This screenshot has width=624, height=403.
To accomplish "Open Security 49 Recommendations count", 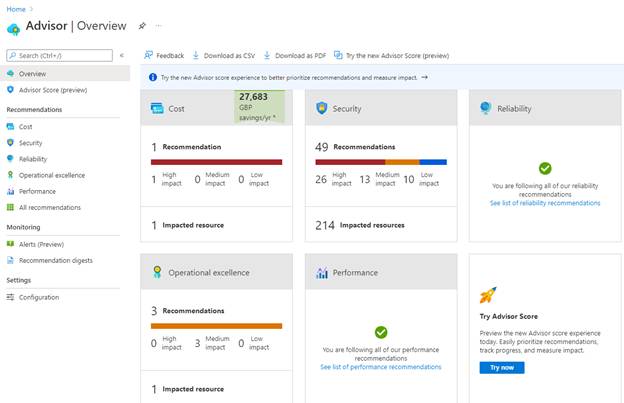I will [x=355, y=147].
